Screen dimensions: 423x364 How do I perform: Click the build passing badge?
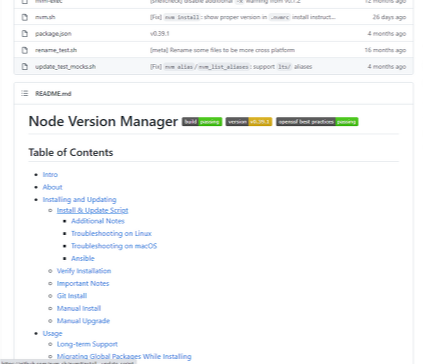point(202,122)
